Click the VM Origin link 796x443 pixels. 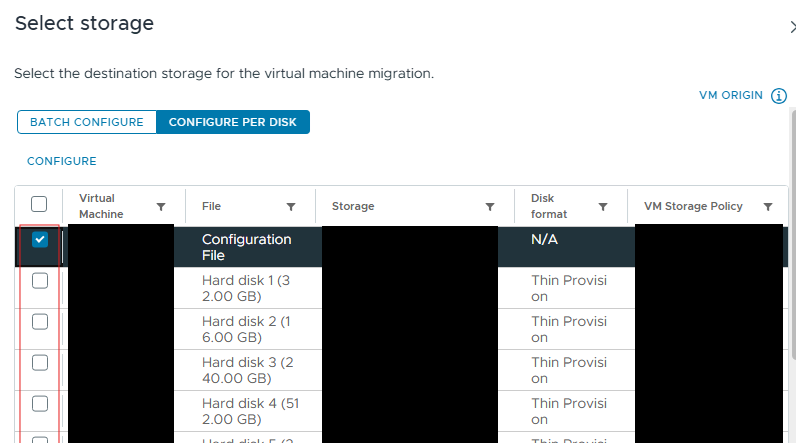tap(730, 96)
